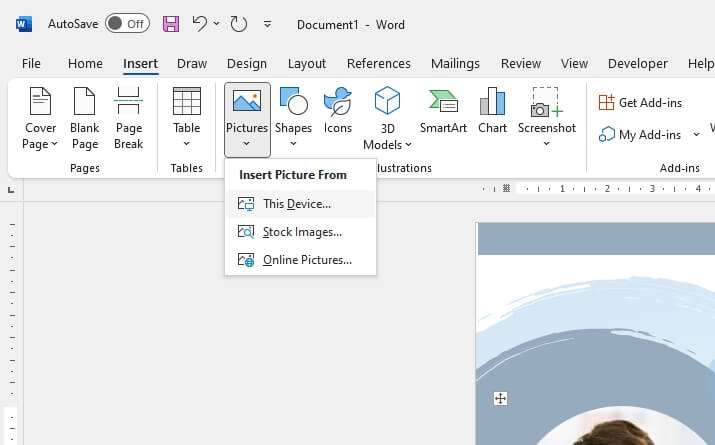Open the View tab
Screen dimensions: 715x445
coord(574,63)
